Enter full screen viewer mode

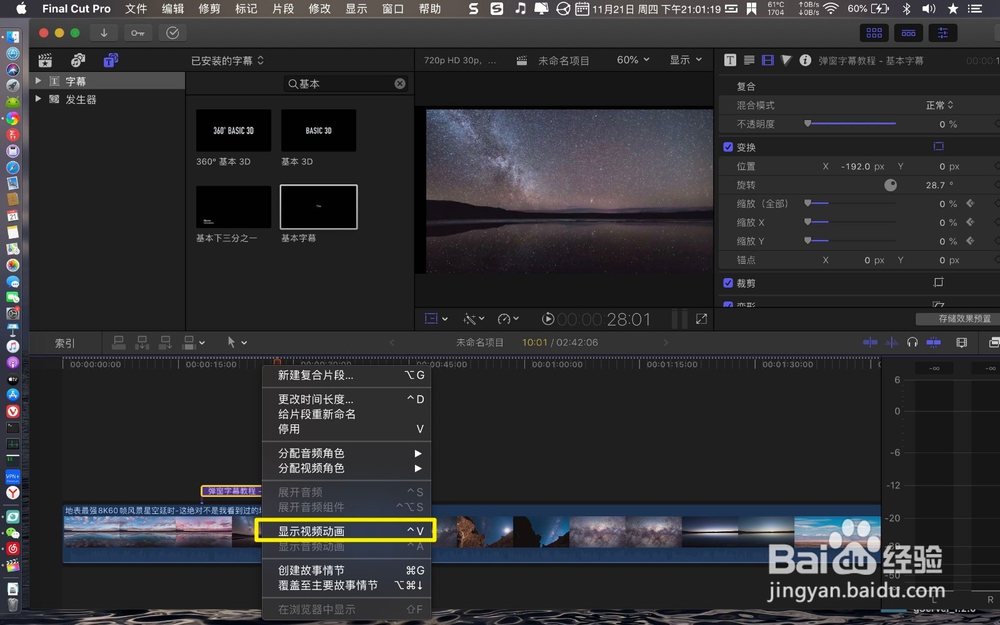pyautogui.click(x=702, y=319)
